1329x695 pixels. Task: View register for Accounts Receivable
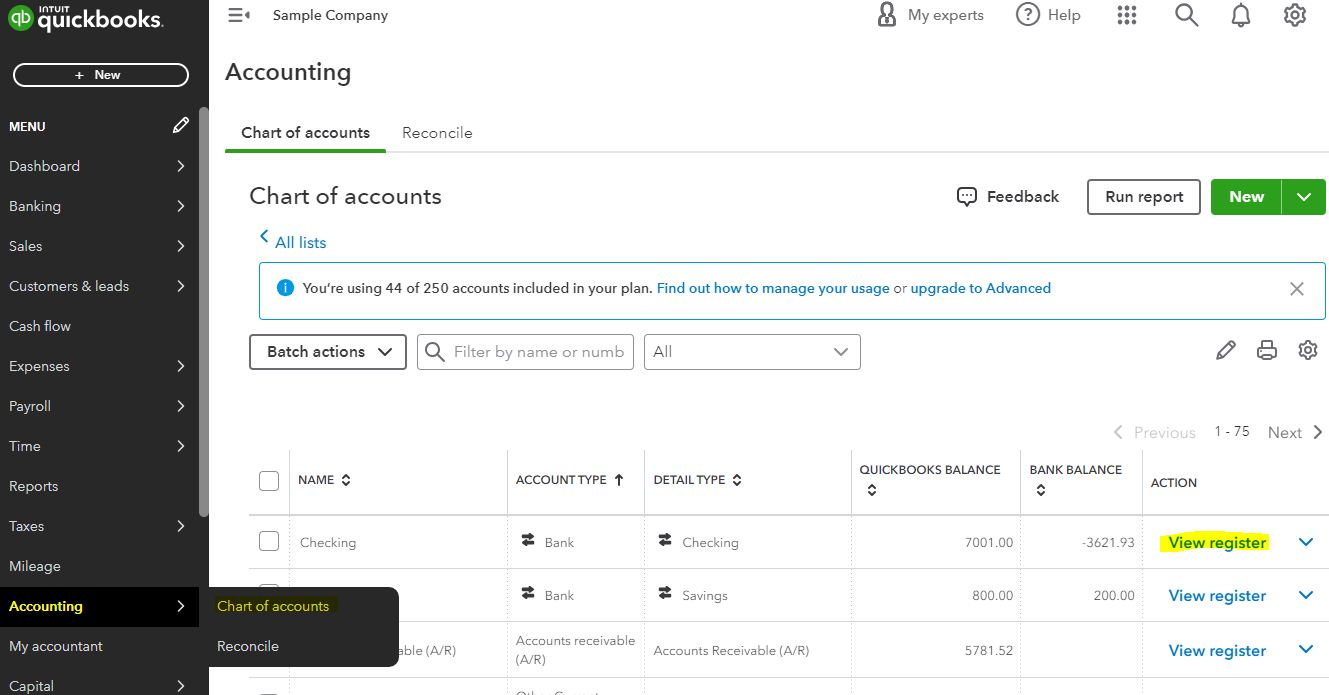coord(1217,650)
